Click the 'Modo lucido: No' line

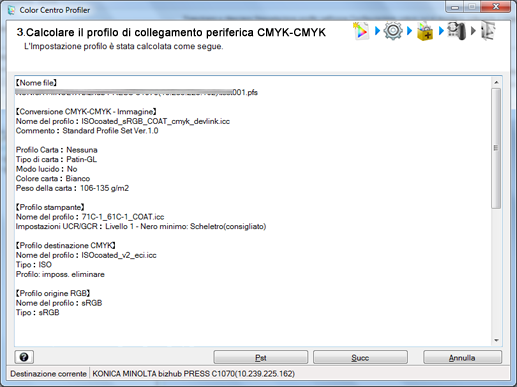click(46, 169)
